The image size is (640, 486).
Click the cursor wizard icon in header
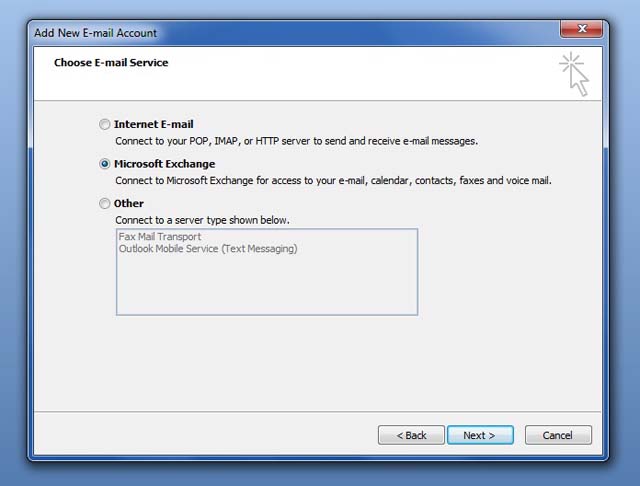[x=574, y=74]
